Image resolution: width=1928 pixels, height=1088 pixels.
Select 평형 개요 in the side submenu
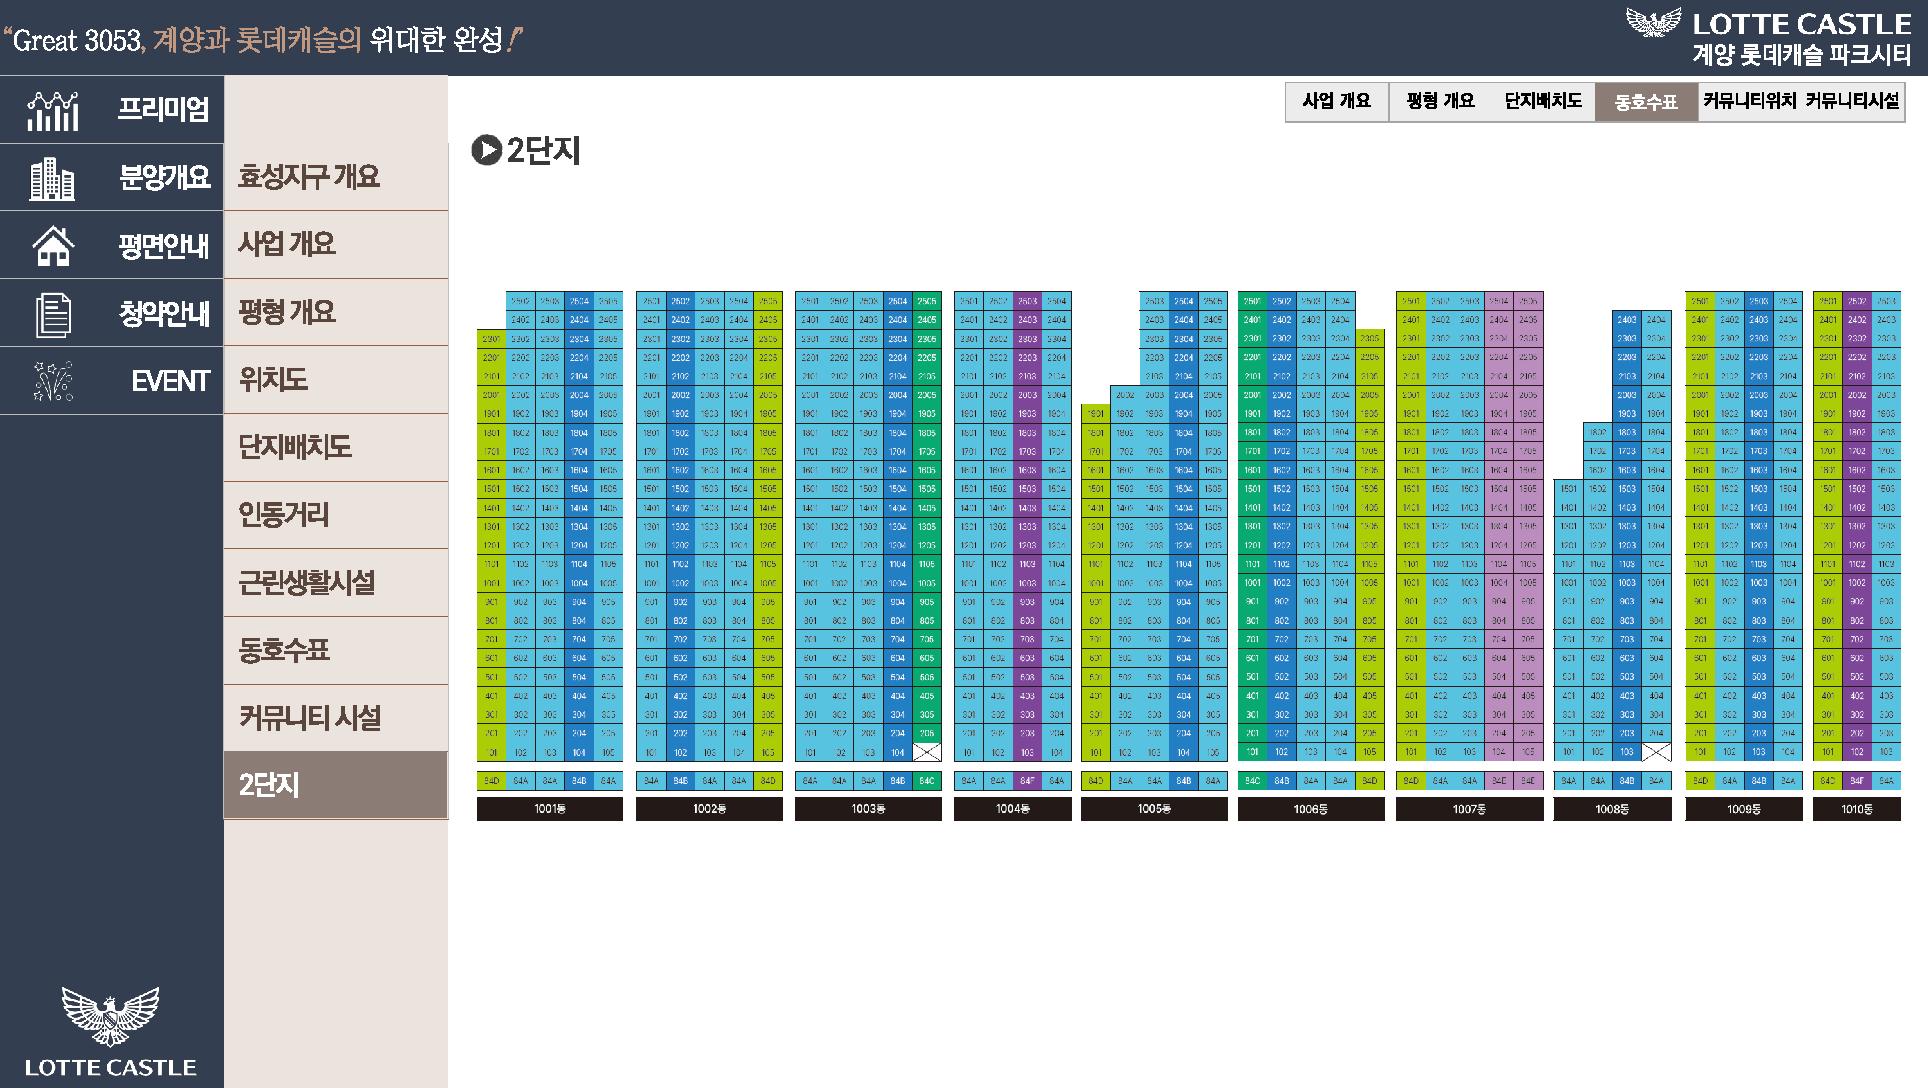[x=287, y=312]
